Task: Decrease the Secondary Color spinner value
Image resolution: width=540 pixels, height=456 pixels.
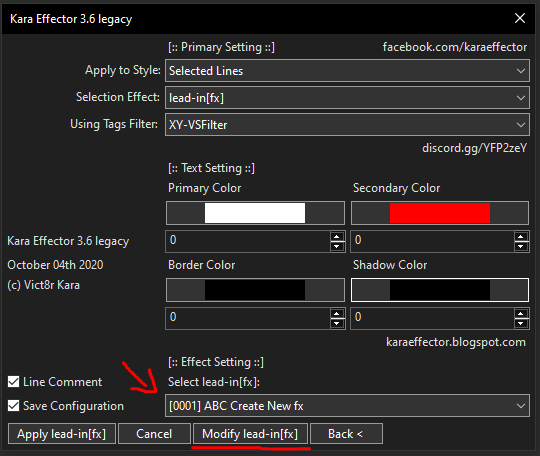Action: coord(521,246)
